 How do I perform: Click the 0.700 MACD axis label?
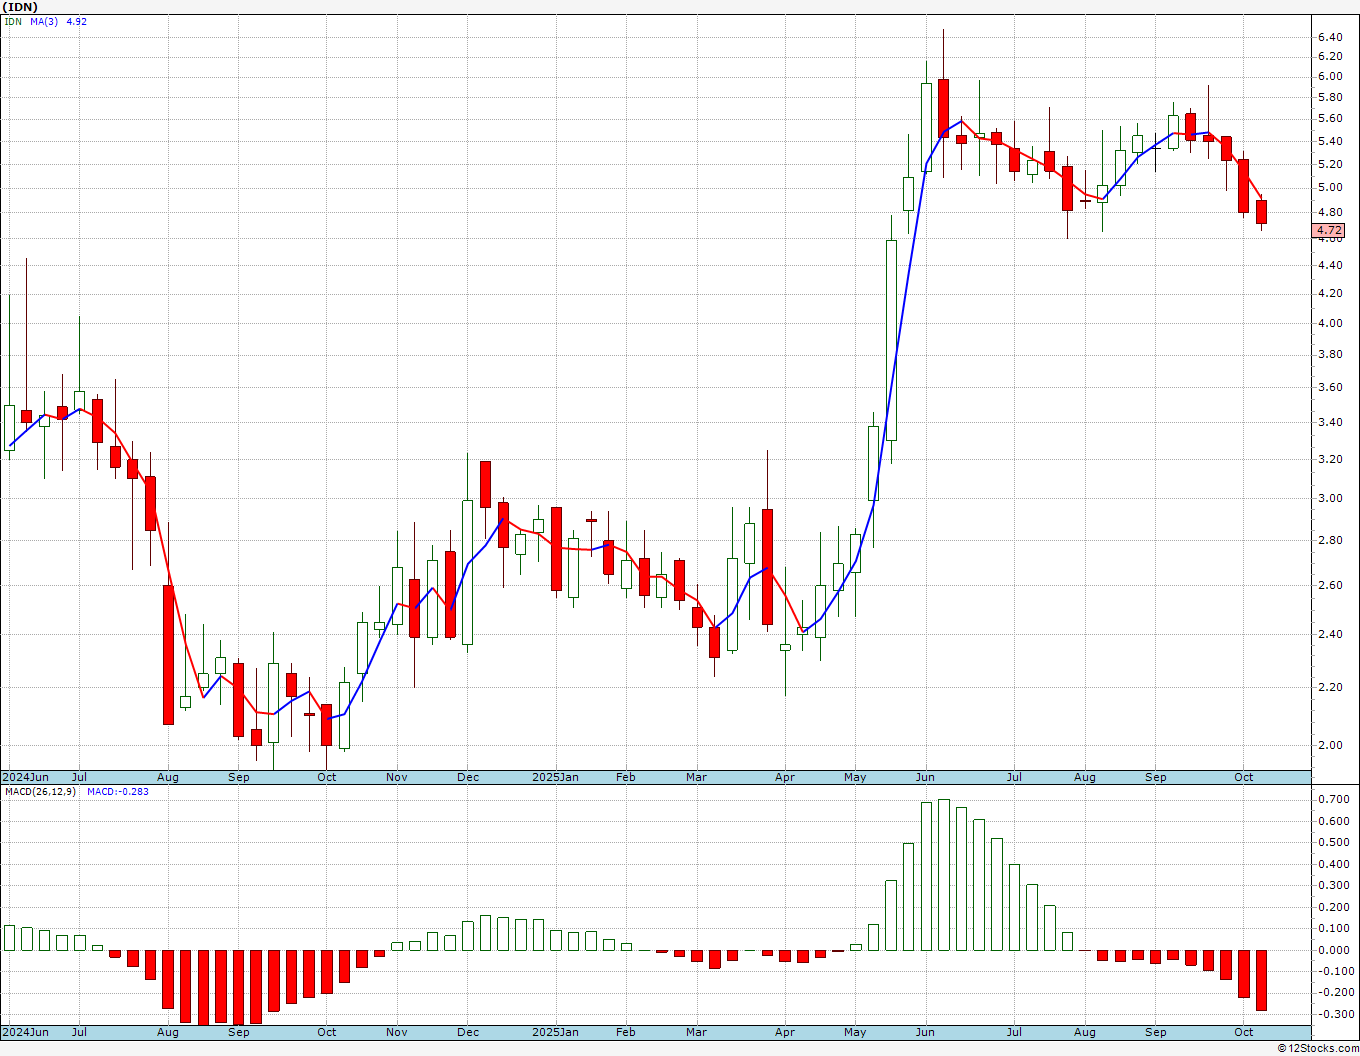pyautogui.click(x=1332, y=800)
